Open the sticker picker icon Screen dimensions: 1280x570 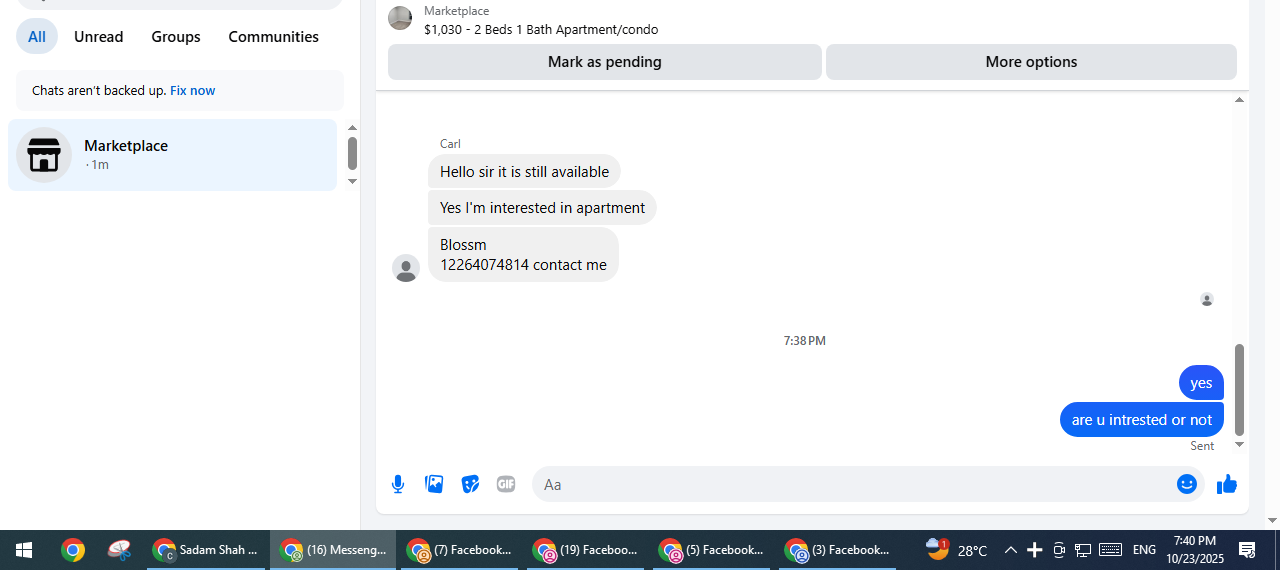click(x=470, y=484)
